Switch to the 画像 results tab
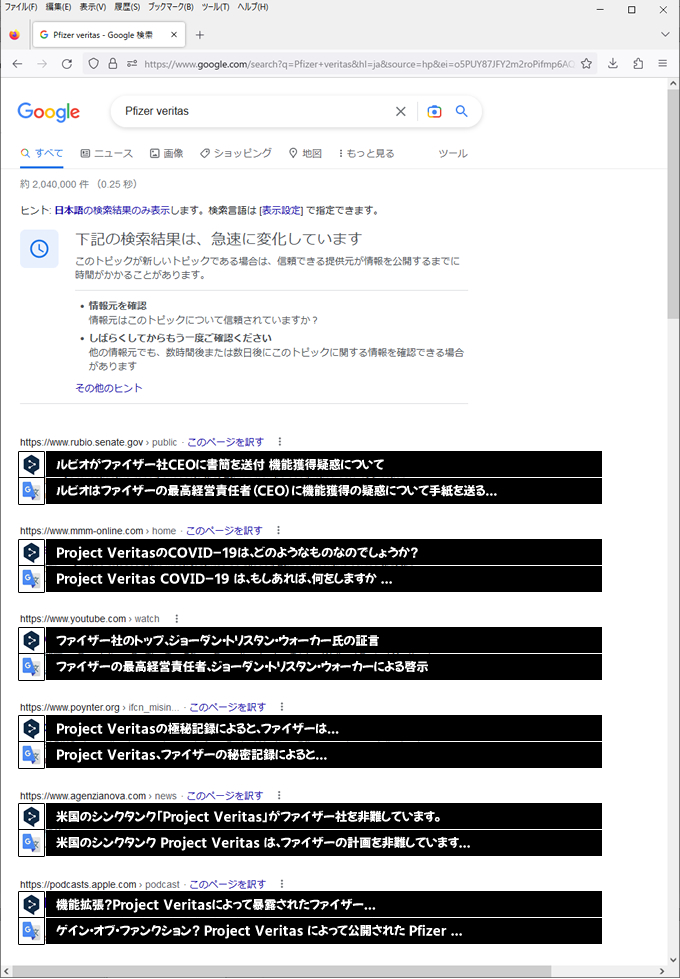This screenshot has width=680, height=979. click(166, 154)
